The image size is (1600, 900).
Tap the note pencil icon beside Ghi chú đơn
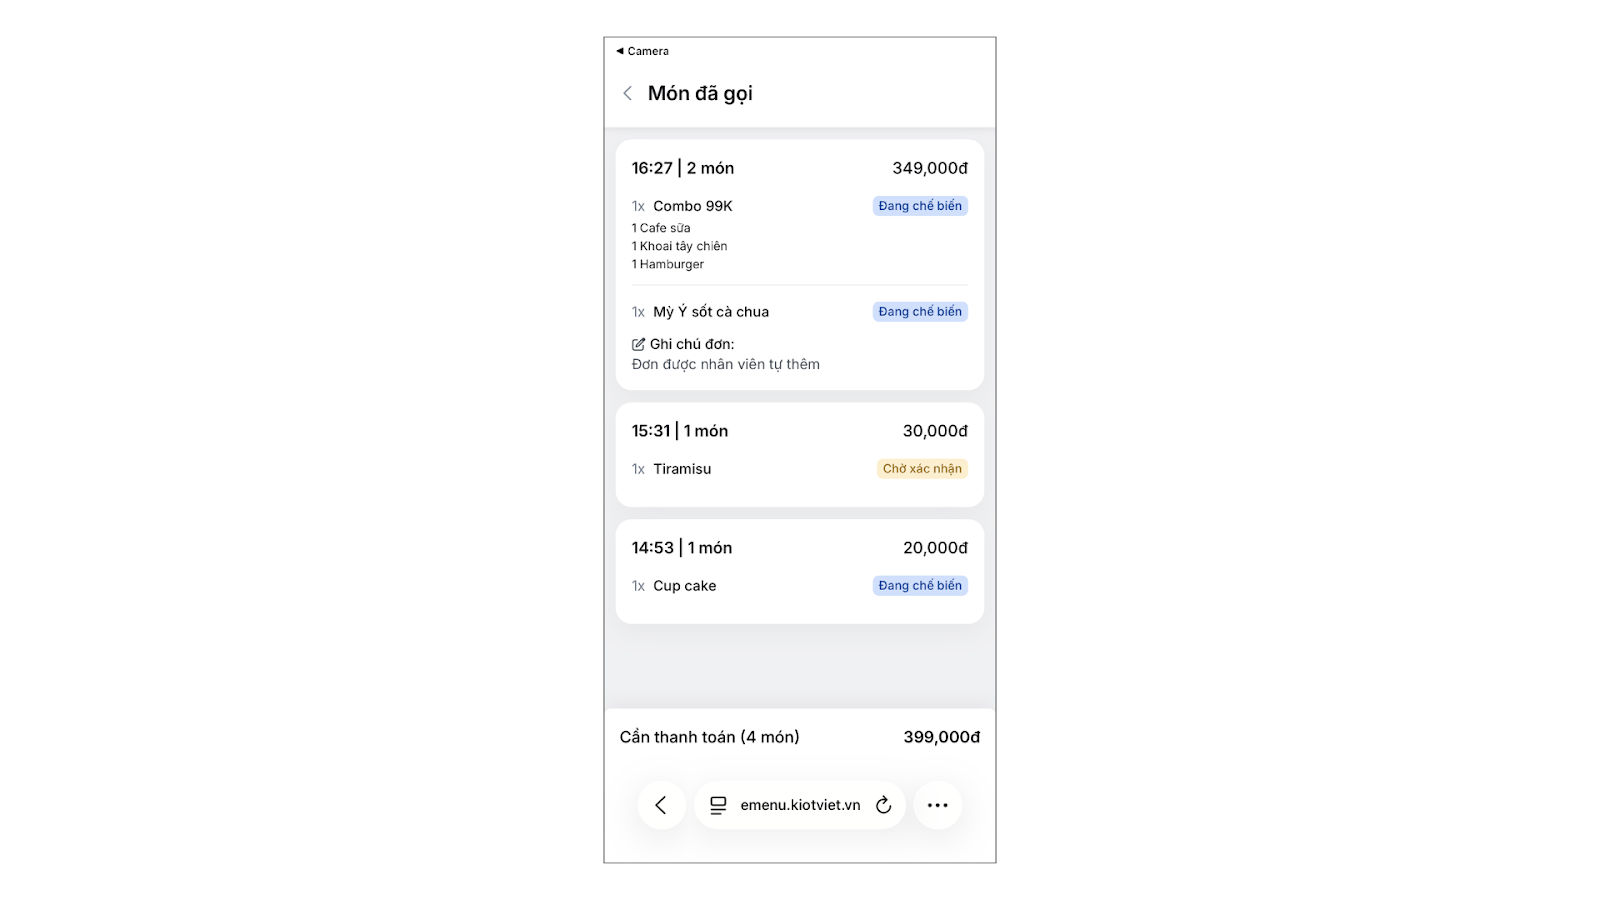638,344
